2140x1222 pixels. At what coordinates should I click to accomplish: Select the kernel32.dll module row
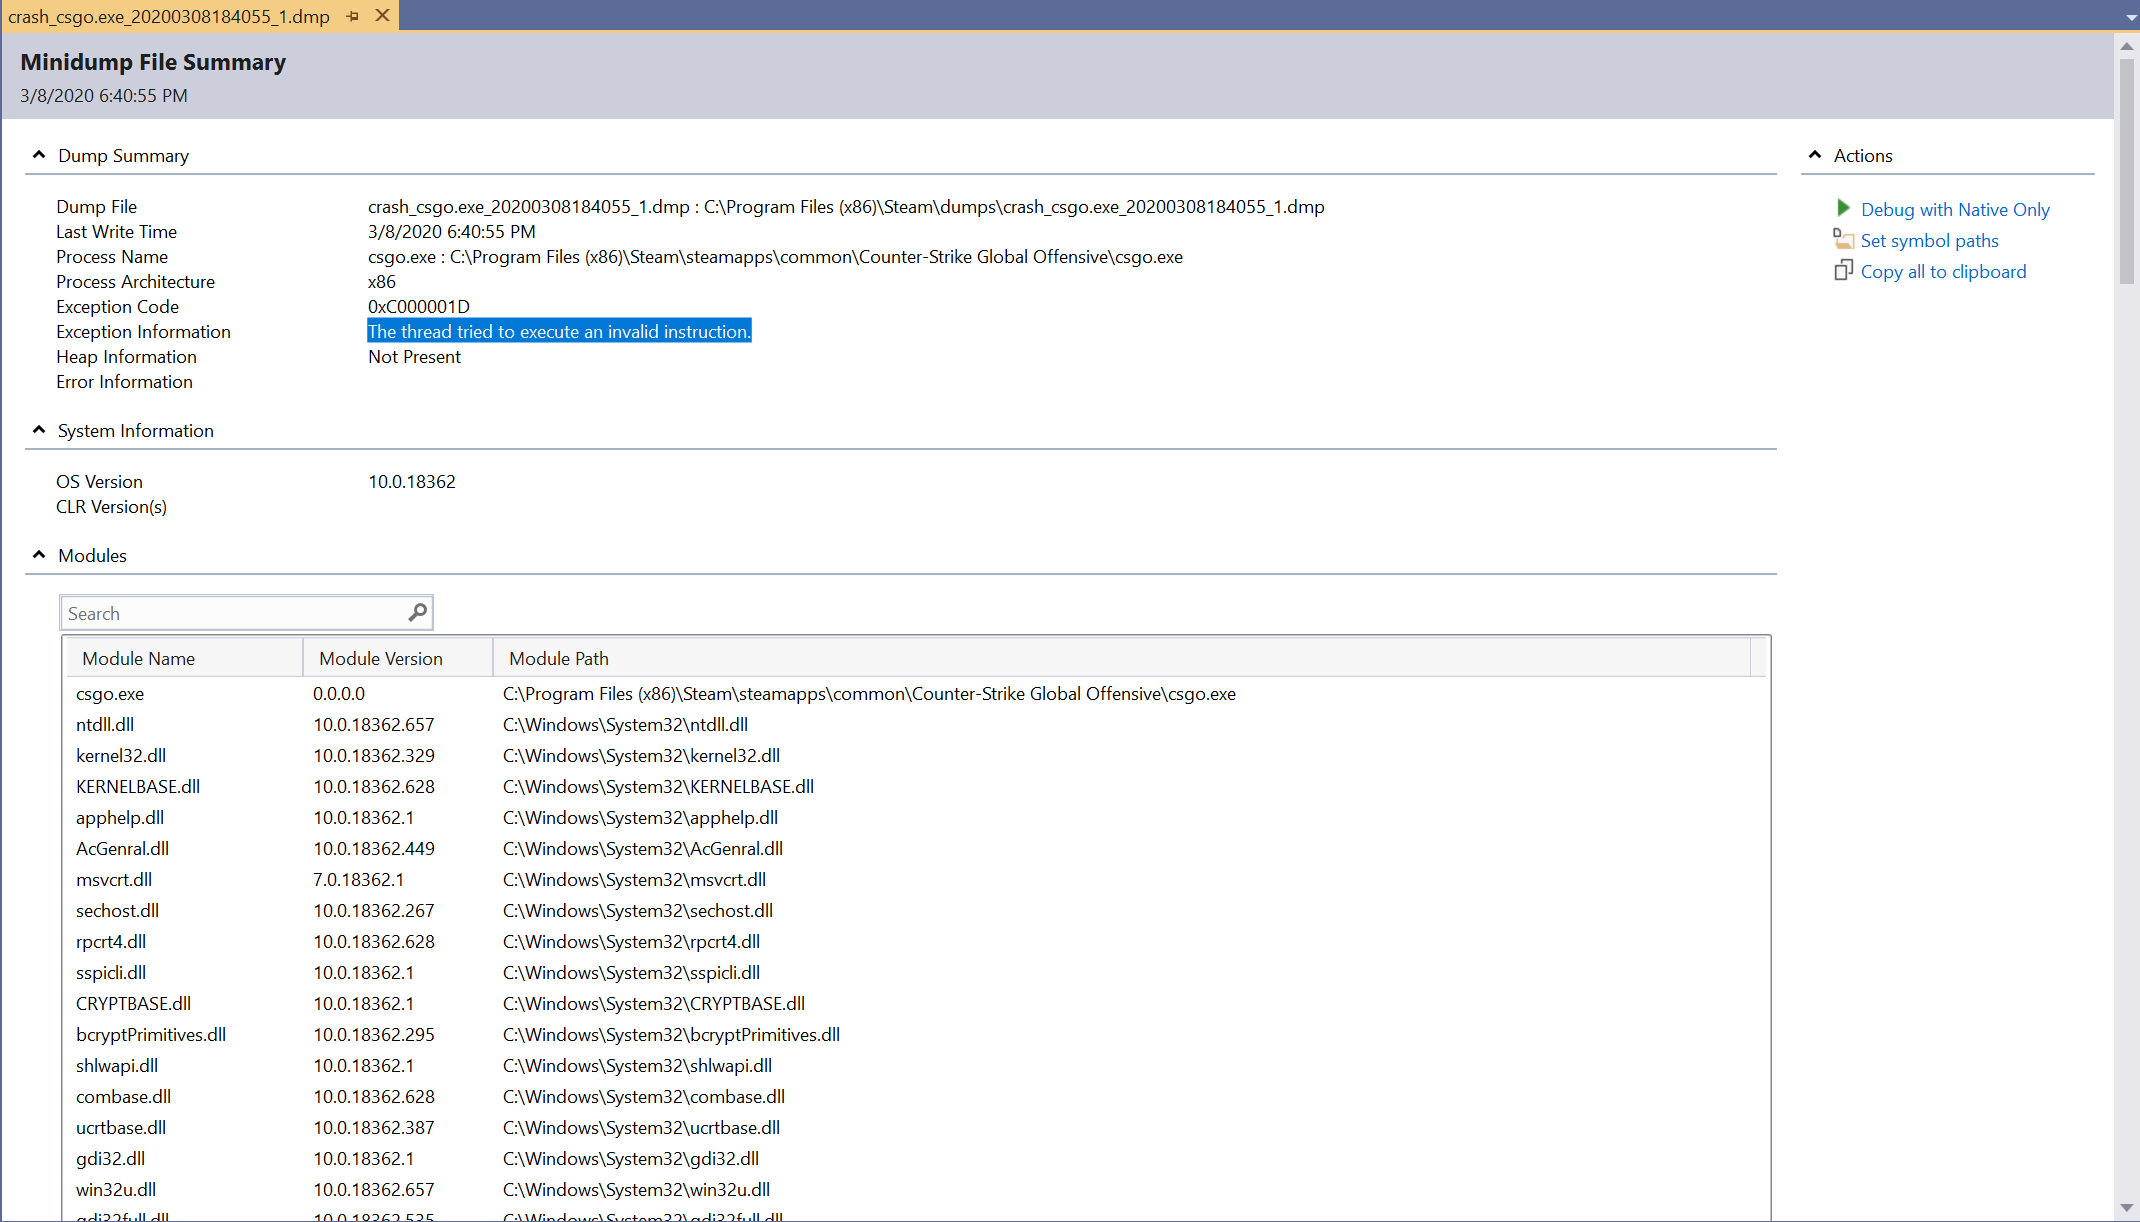point(915,755)
